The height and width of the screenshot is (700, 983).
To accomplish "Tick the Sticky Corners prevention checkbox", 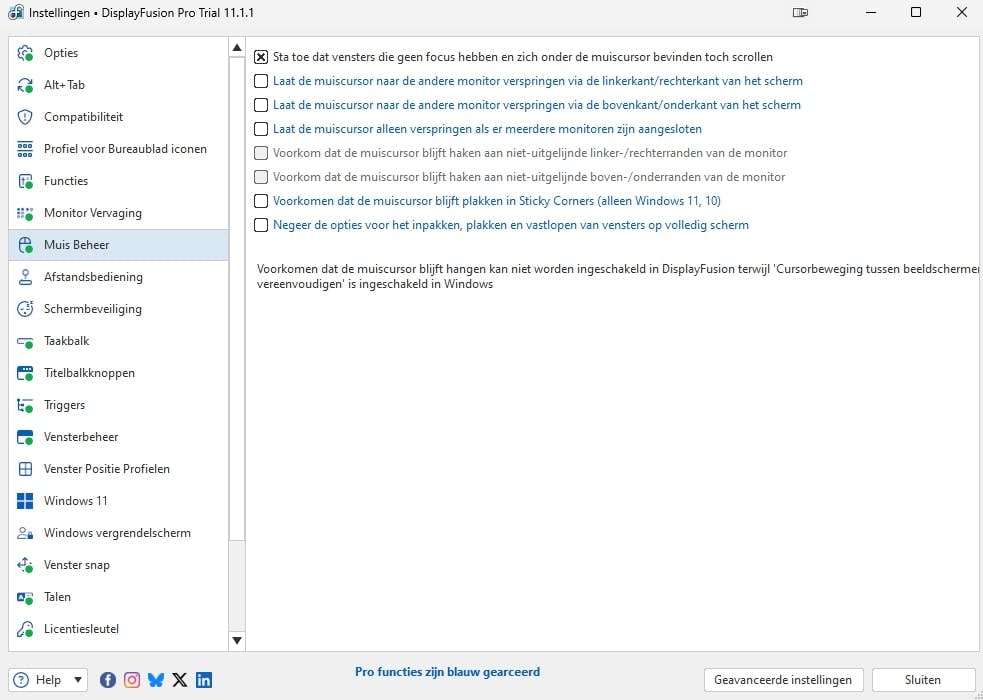I will tap(261, 201).
